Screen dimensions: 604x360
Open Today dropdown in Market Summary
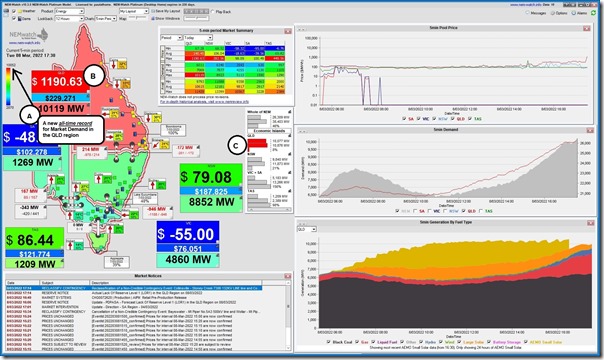point(198,38)
